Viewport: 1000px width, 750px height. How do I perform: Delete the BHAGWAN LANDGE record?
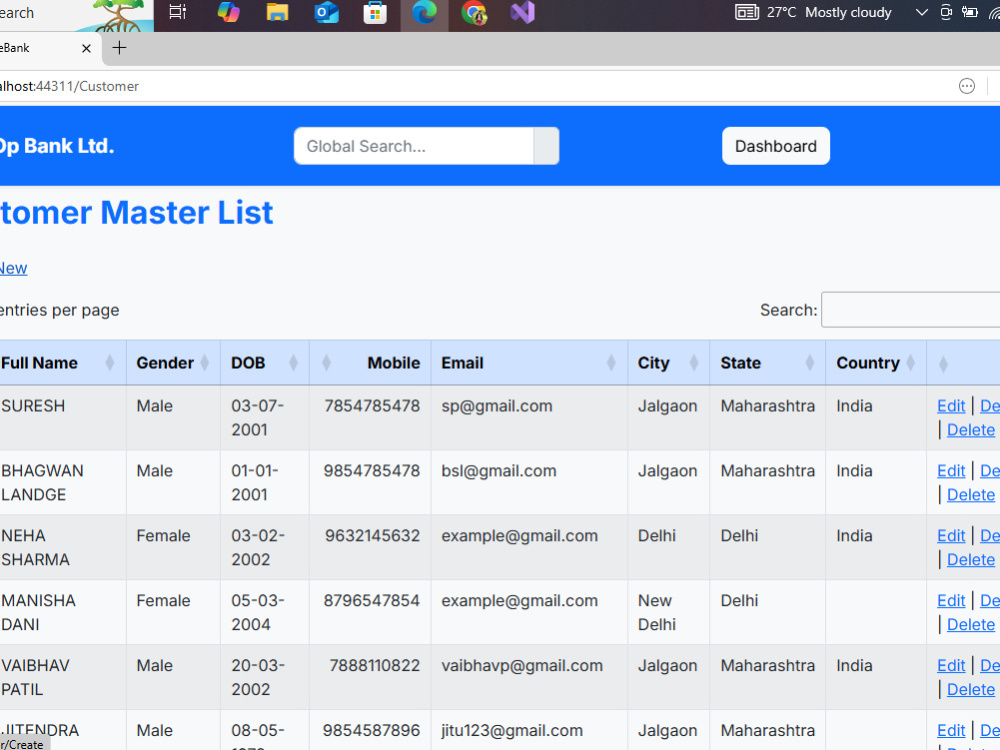click(971, 496)
